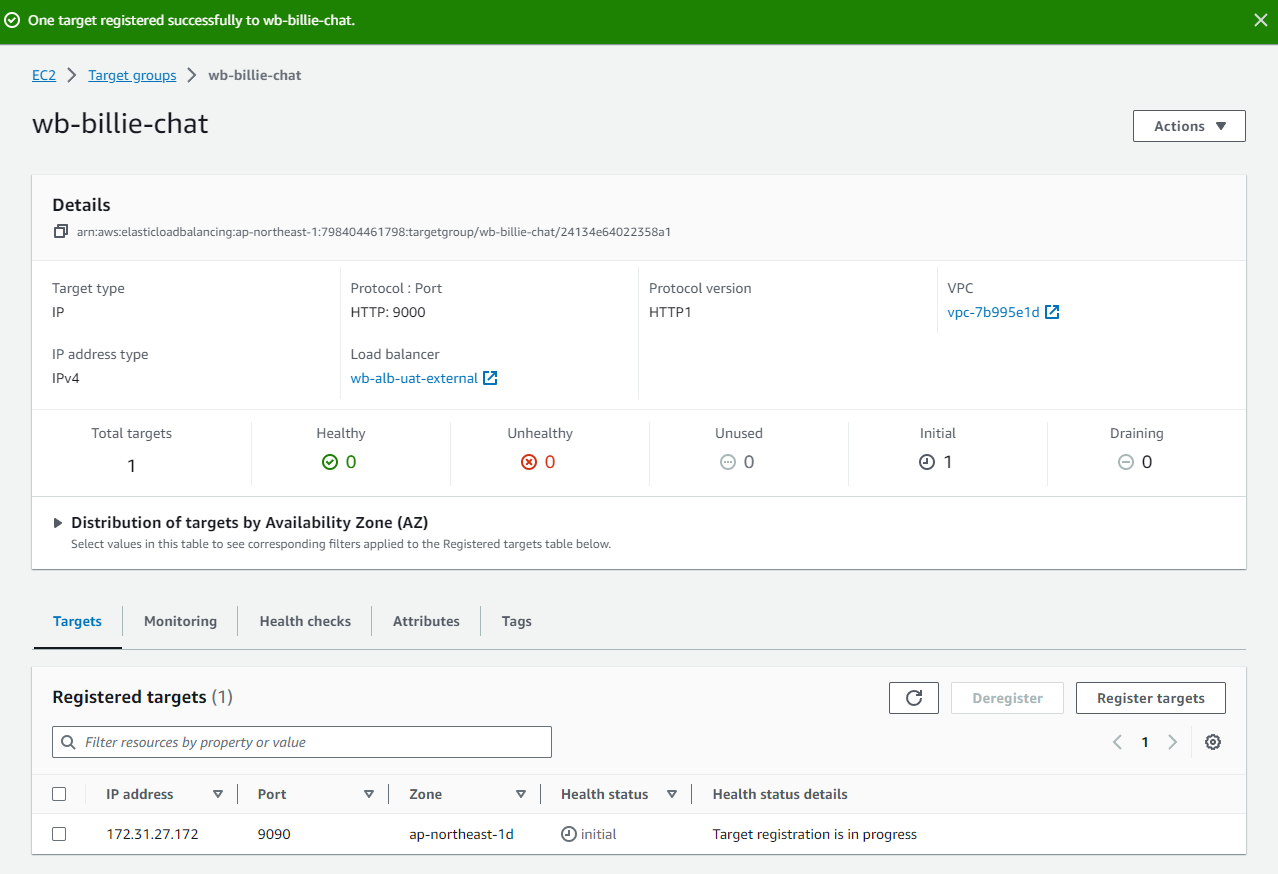Go to previous page of targets
This screenshot has height=874, width=1278.
pos(1117,742)
